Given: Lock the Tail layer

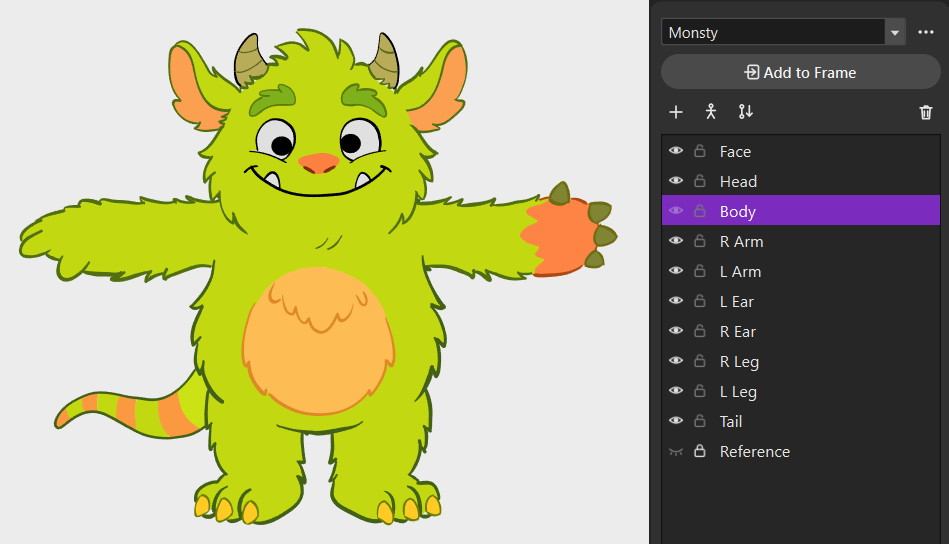Looking at the screenshot, I should (x=700, y=421).
